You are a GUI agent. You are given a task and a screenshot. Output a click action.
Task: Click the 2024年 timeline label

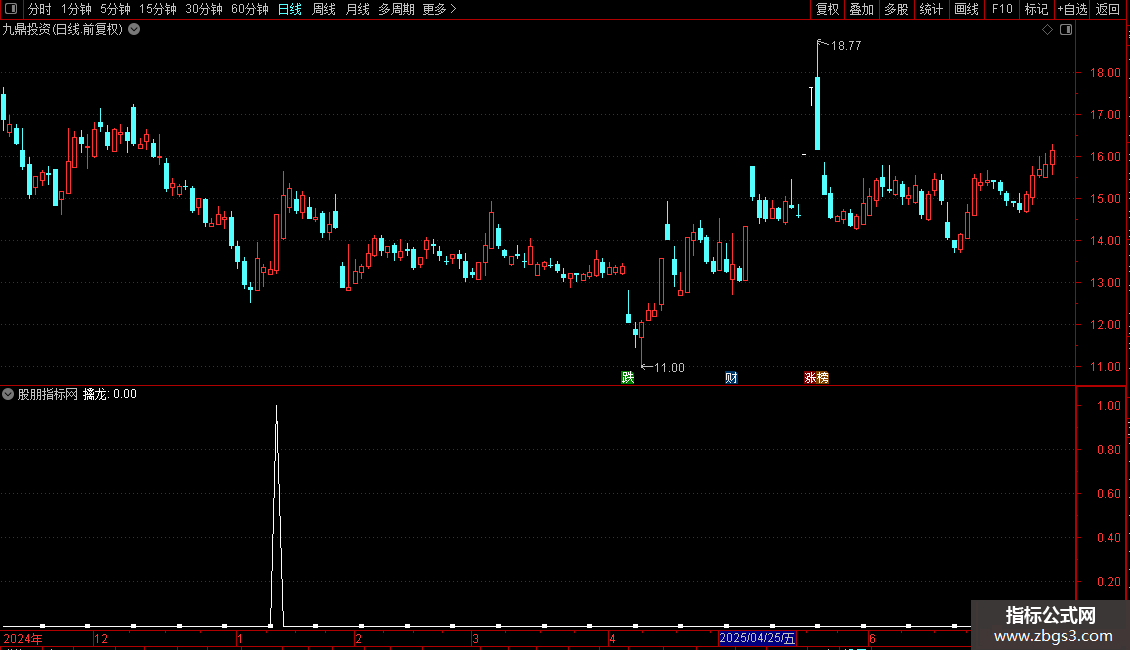(23, 638)
